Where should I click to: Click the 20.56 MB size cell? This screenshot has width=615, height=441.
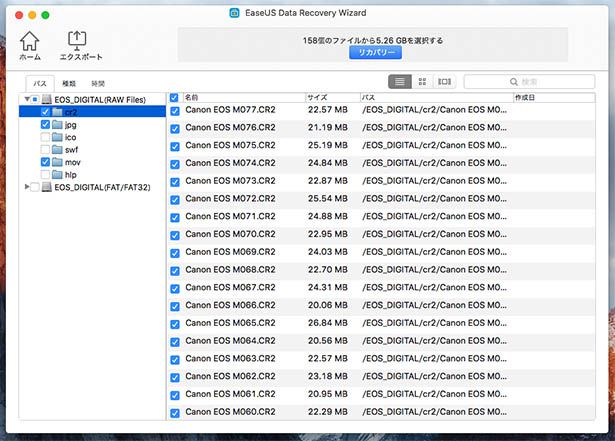point(328,341)
